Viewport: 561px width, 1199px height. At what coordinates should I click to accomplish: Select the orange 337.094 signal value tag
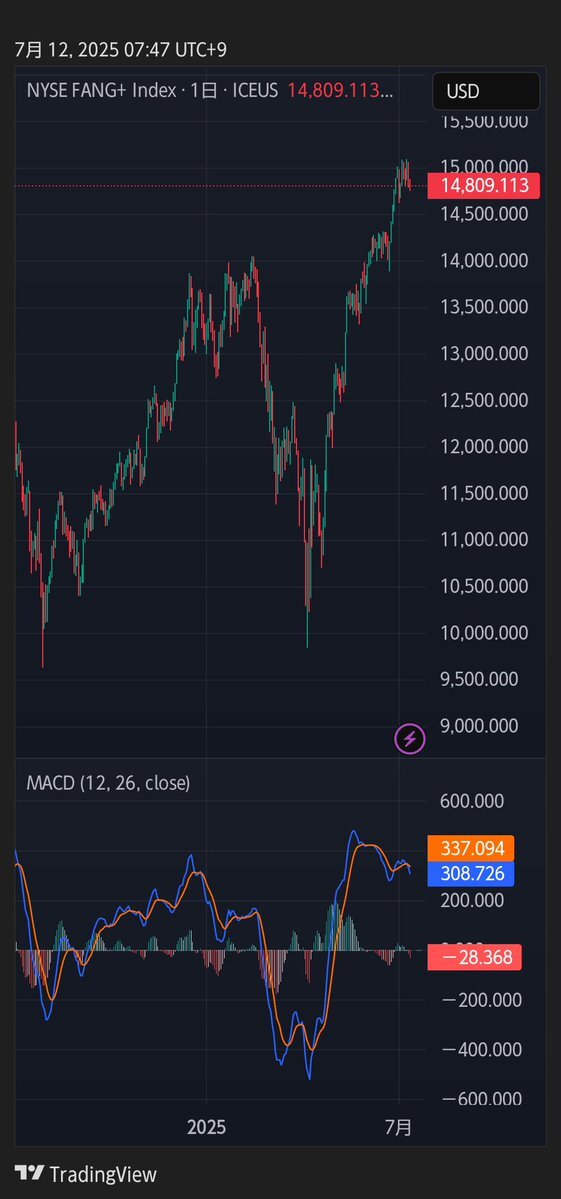click(470, 848)
